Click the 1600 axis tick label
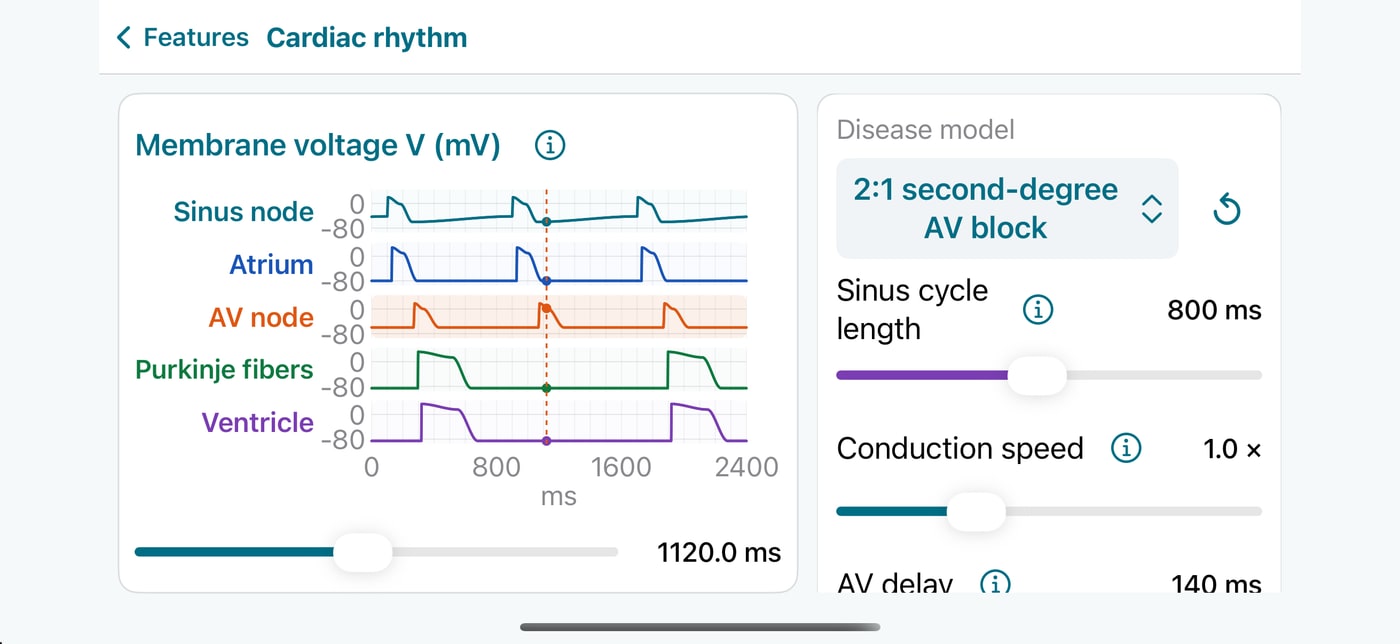1400x644 pixels. point(621,467)
